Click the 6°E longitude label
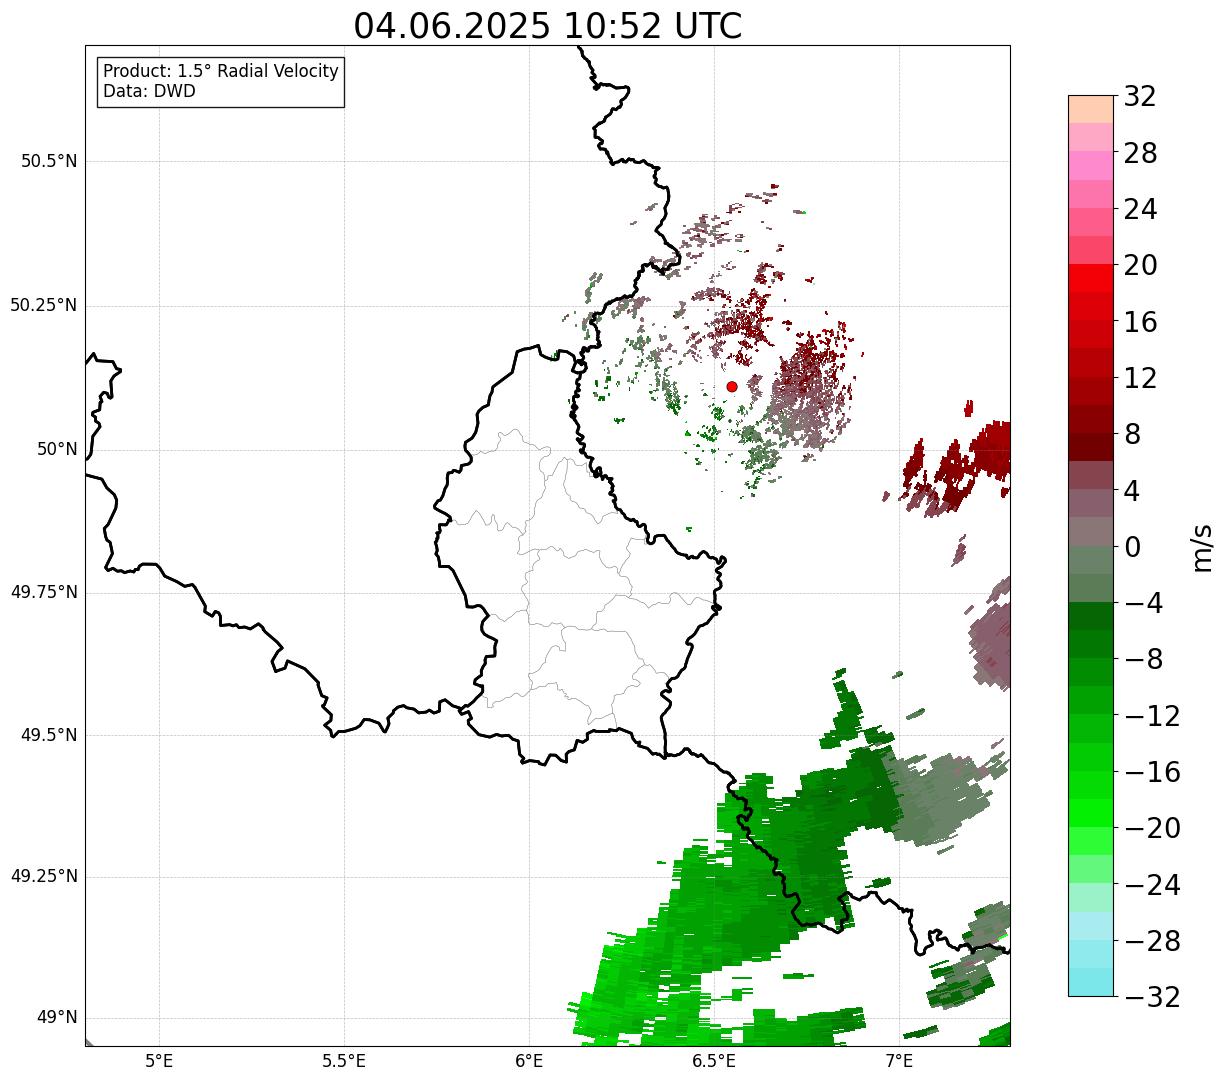Screen dimensions: 1225x1081 point(529,1061)
